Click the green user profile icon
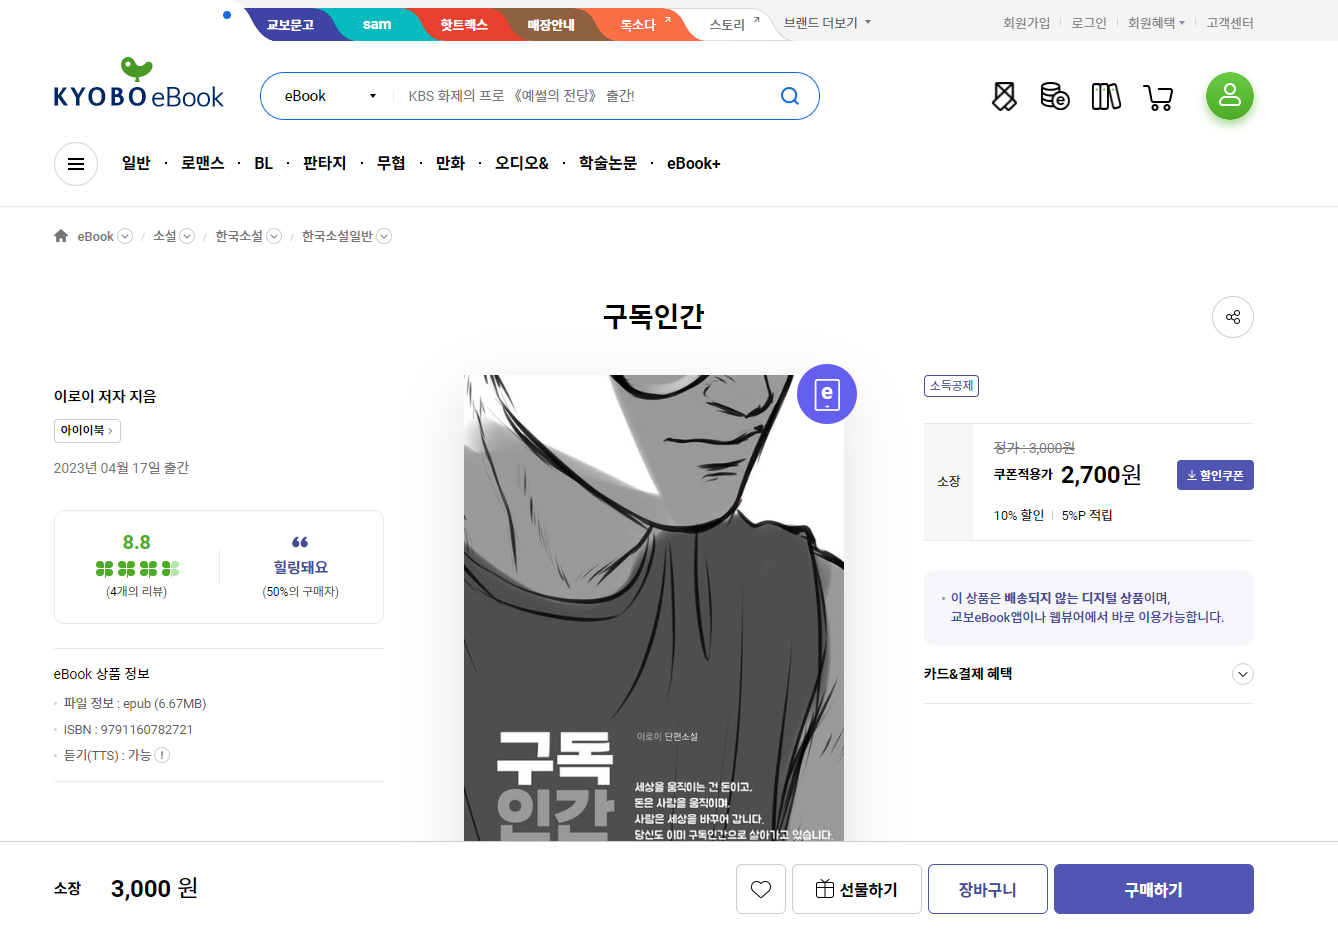This screenshot has width=1338, height=935. (x=1230, y=96)
